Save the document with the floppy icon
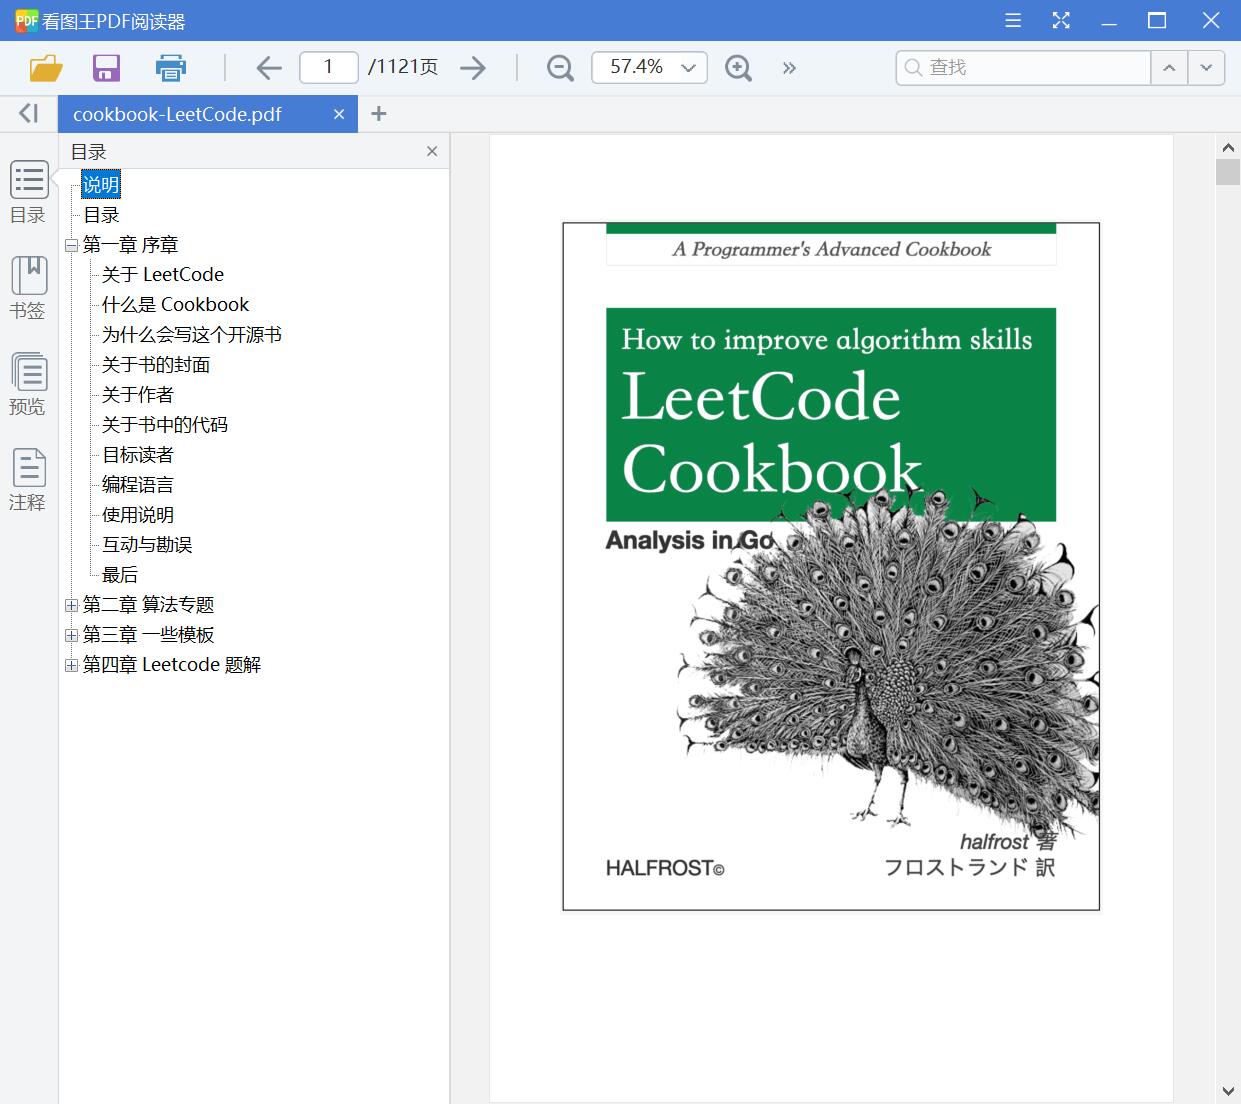This screenshot has height=1104, width=1241. click(106, 68)
